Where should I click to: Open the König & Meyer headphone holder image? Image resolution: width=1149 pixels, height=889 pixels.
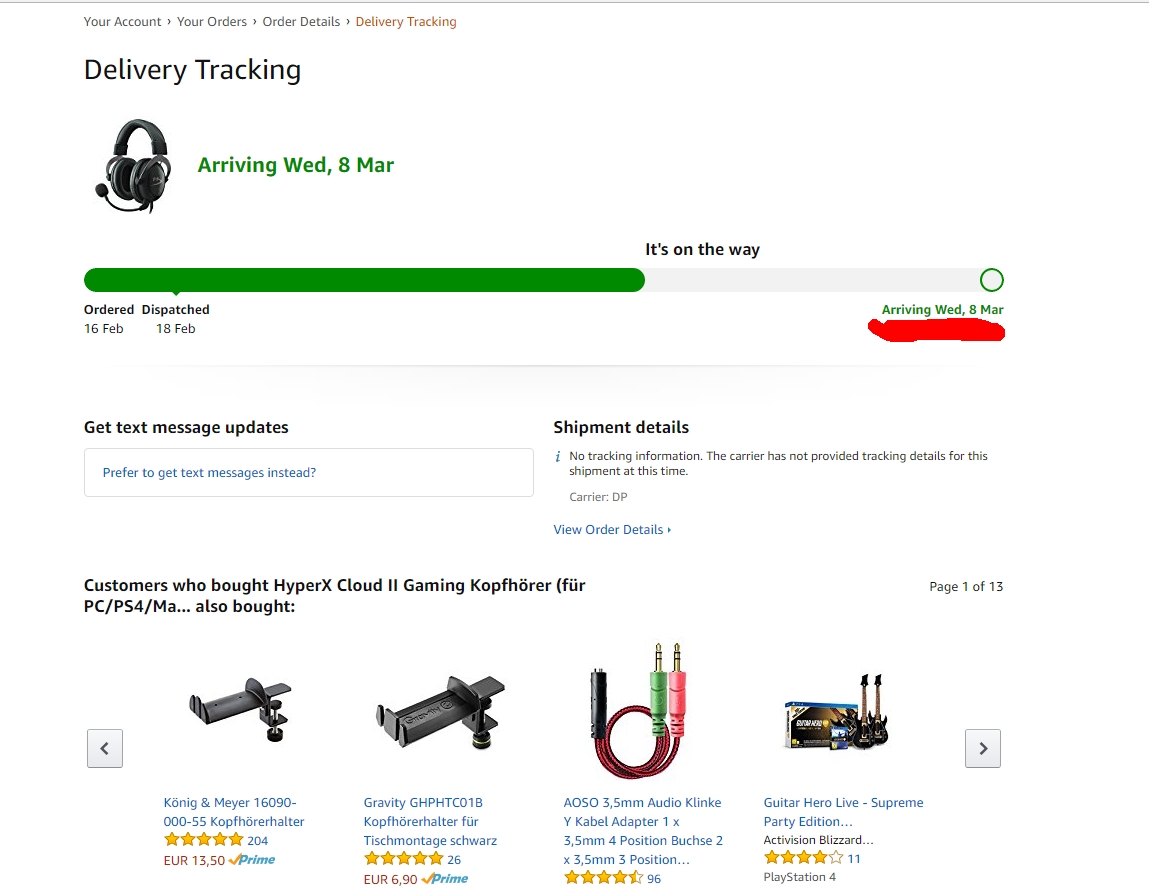point(240,709)
